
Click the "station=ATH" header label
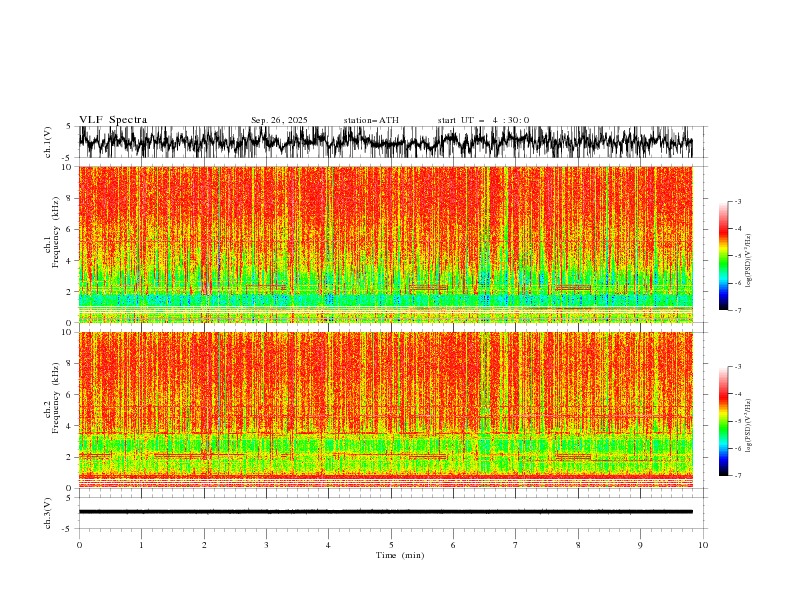click(371, 120)
